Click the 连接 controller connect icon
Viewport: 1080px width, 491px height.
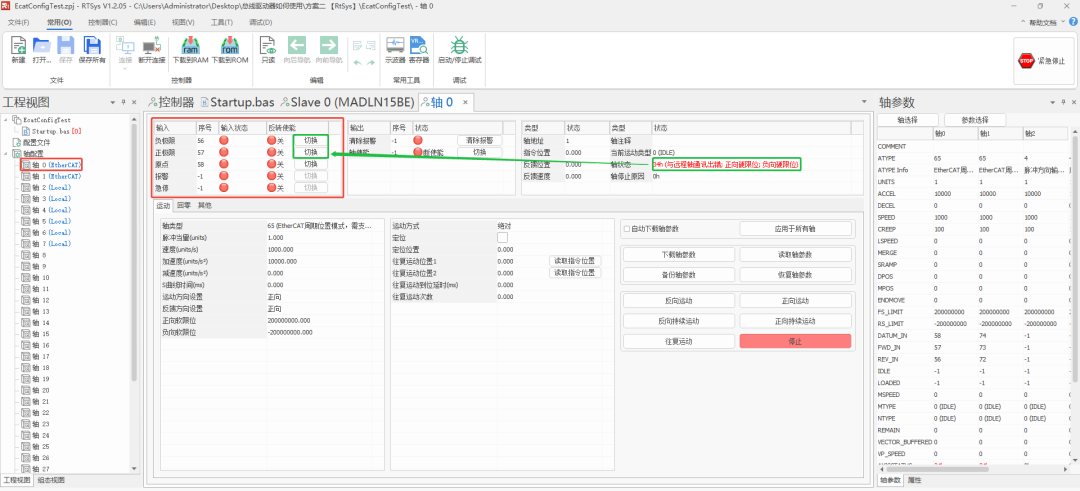pyautogui.click(x=125, y=45)
